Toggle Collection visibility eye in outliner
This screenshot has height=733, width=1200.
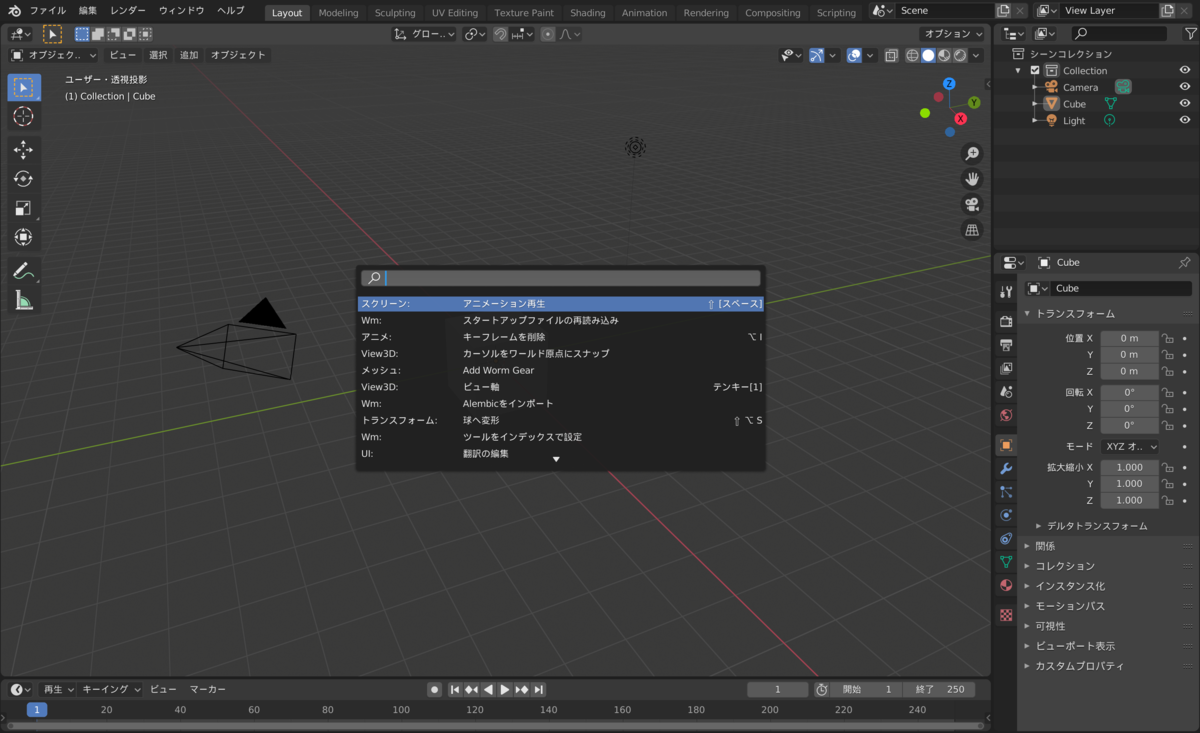(x=1185, y=70)
